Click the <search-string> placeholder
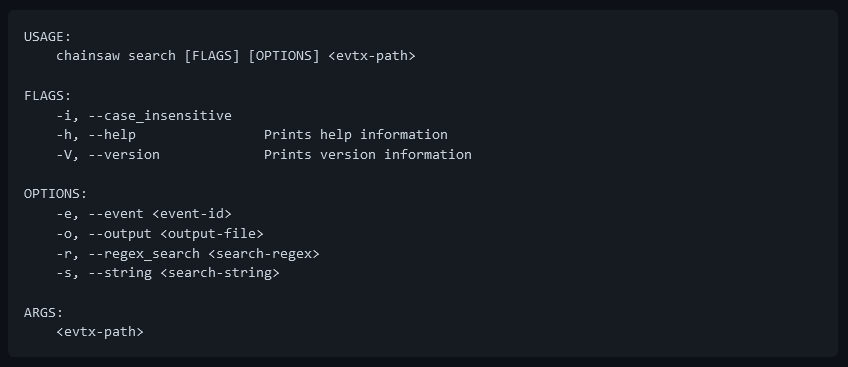The image size is (848, 367). [220, 273]
